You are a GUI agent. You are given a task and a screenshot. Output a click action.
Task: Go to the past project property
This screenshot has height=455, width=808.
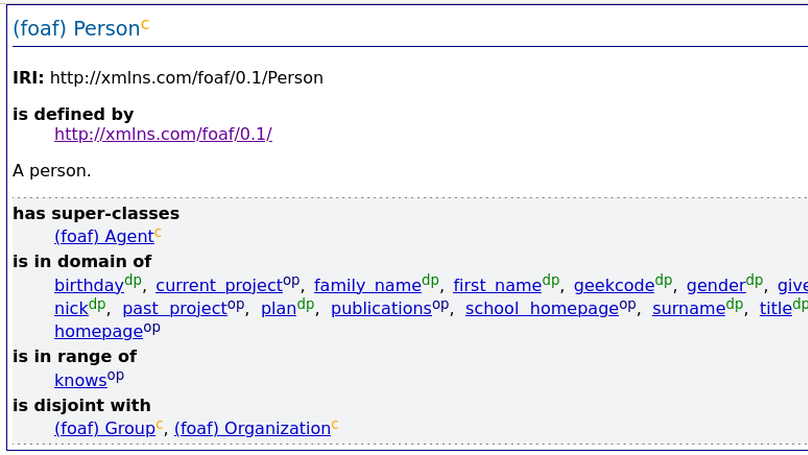click(174, 309)
